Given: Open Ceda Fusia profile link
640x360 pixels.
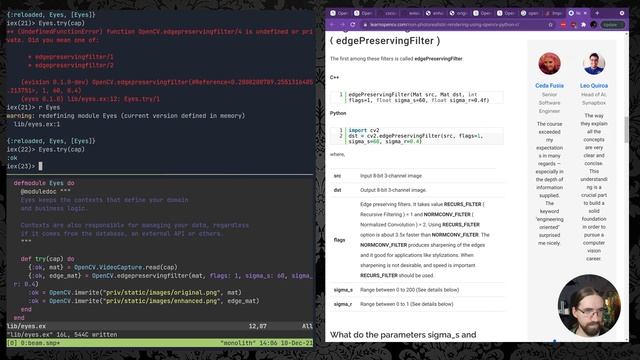Looking at the screenshot, I should point(549,86).
